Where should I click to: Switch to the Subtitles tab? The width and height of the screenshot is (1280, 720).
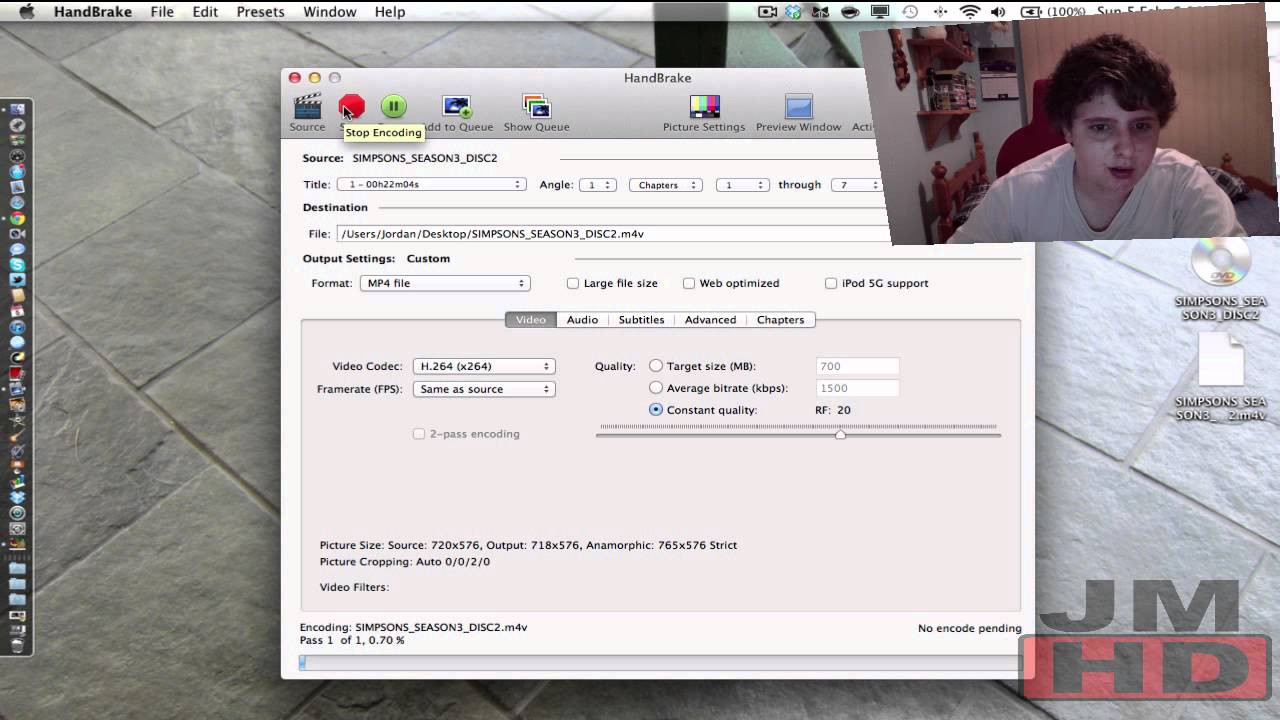click(x=641, y=320)
